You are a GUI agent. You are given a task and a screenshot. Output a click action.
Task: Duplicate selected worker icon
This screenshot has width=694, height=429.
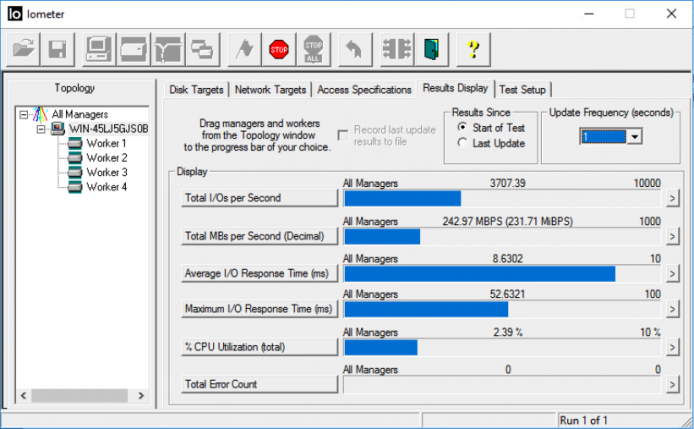[x=203, y=49]
